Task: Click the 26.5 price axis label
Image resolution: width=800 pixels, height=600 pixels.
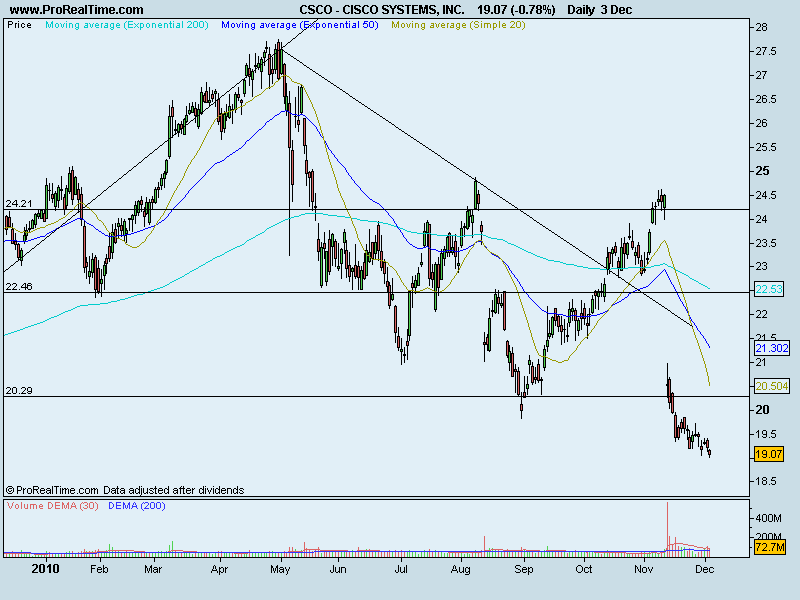Action: pos(765,99)
